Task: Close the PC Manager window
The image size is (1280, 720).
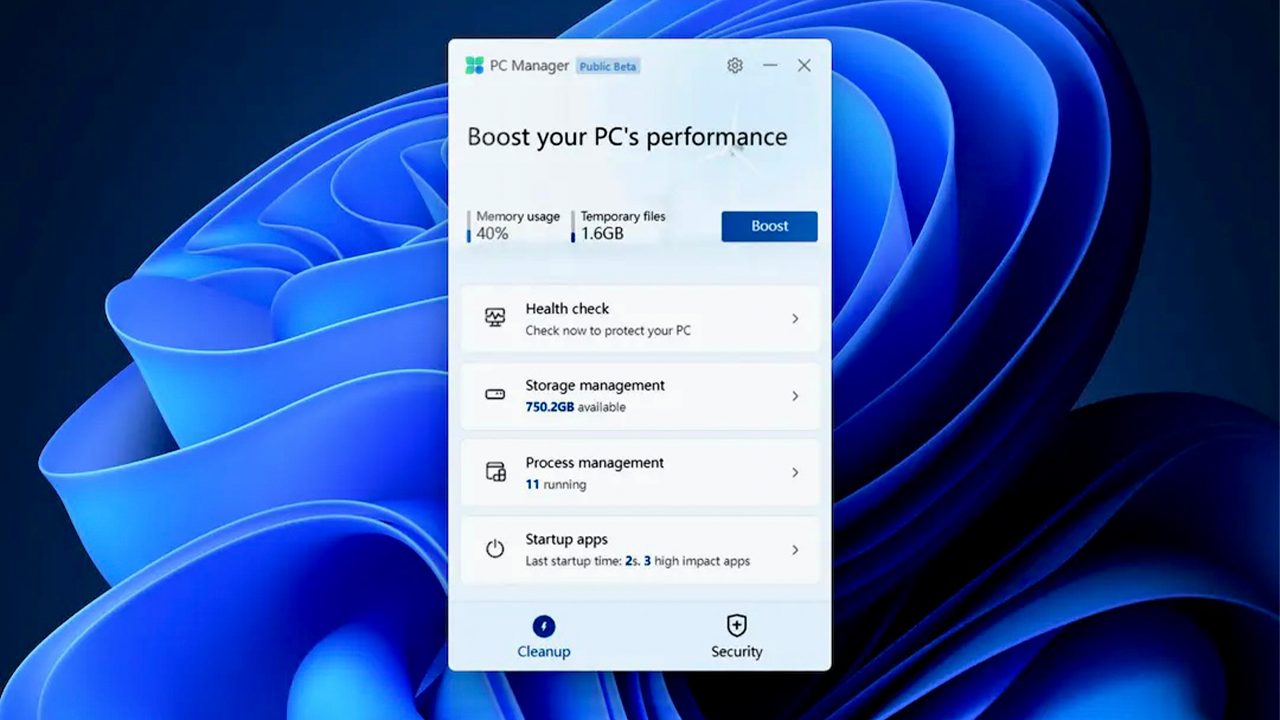Action: click(x=804, y=66)
